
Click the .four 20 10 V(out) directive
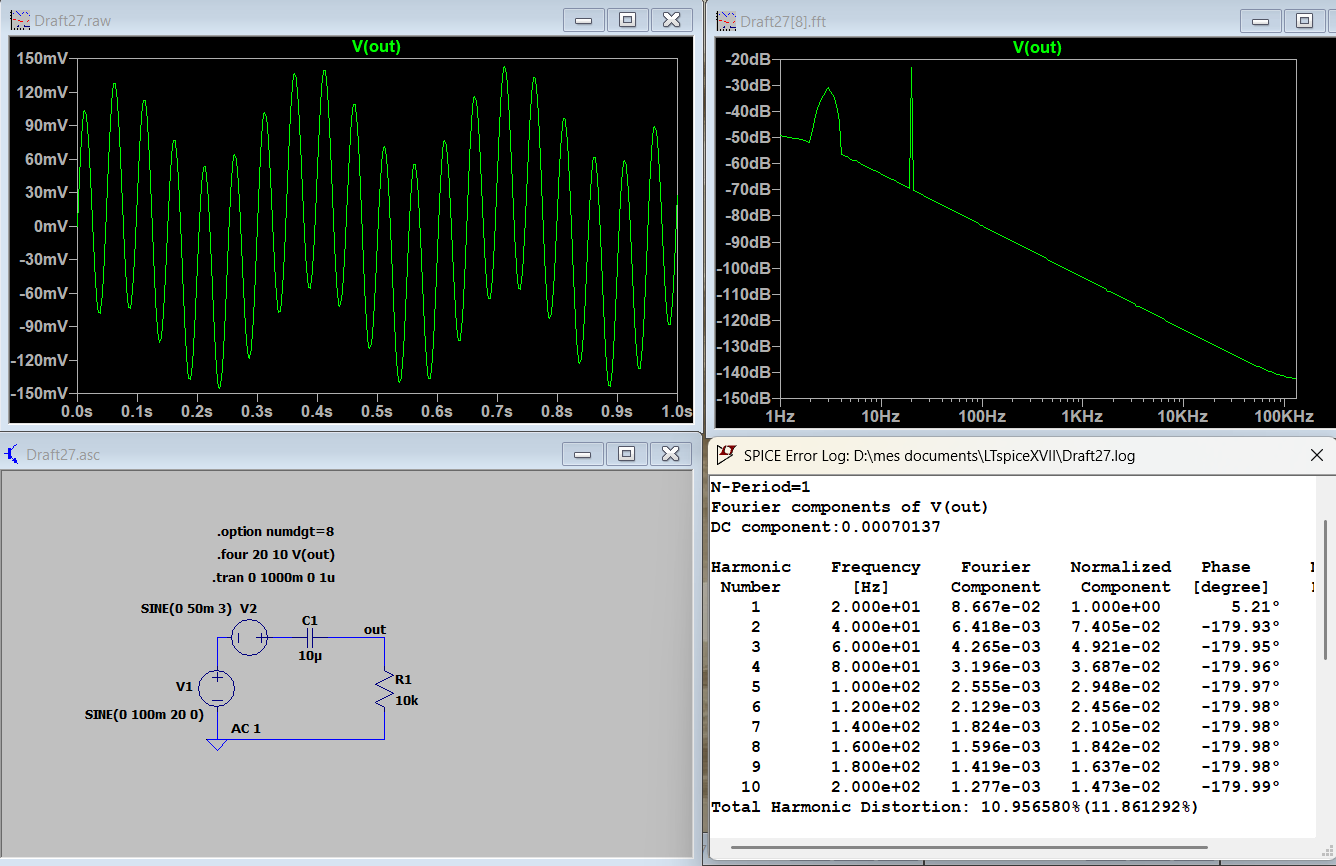coord(275,555)
